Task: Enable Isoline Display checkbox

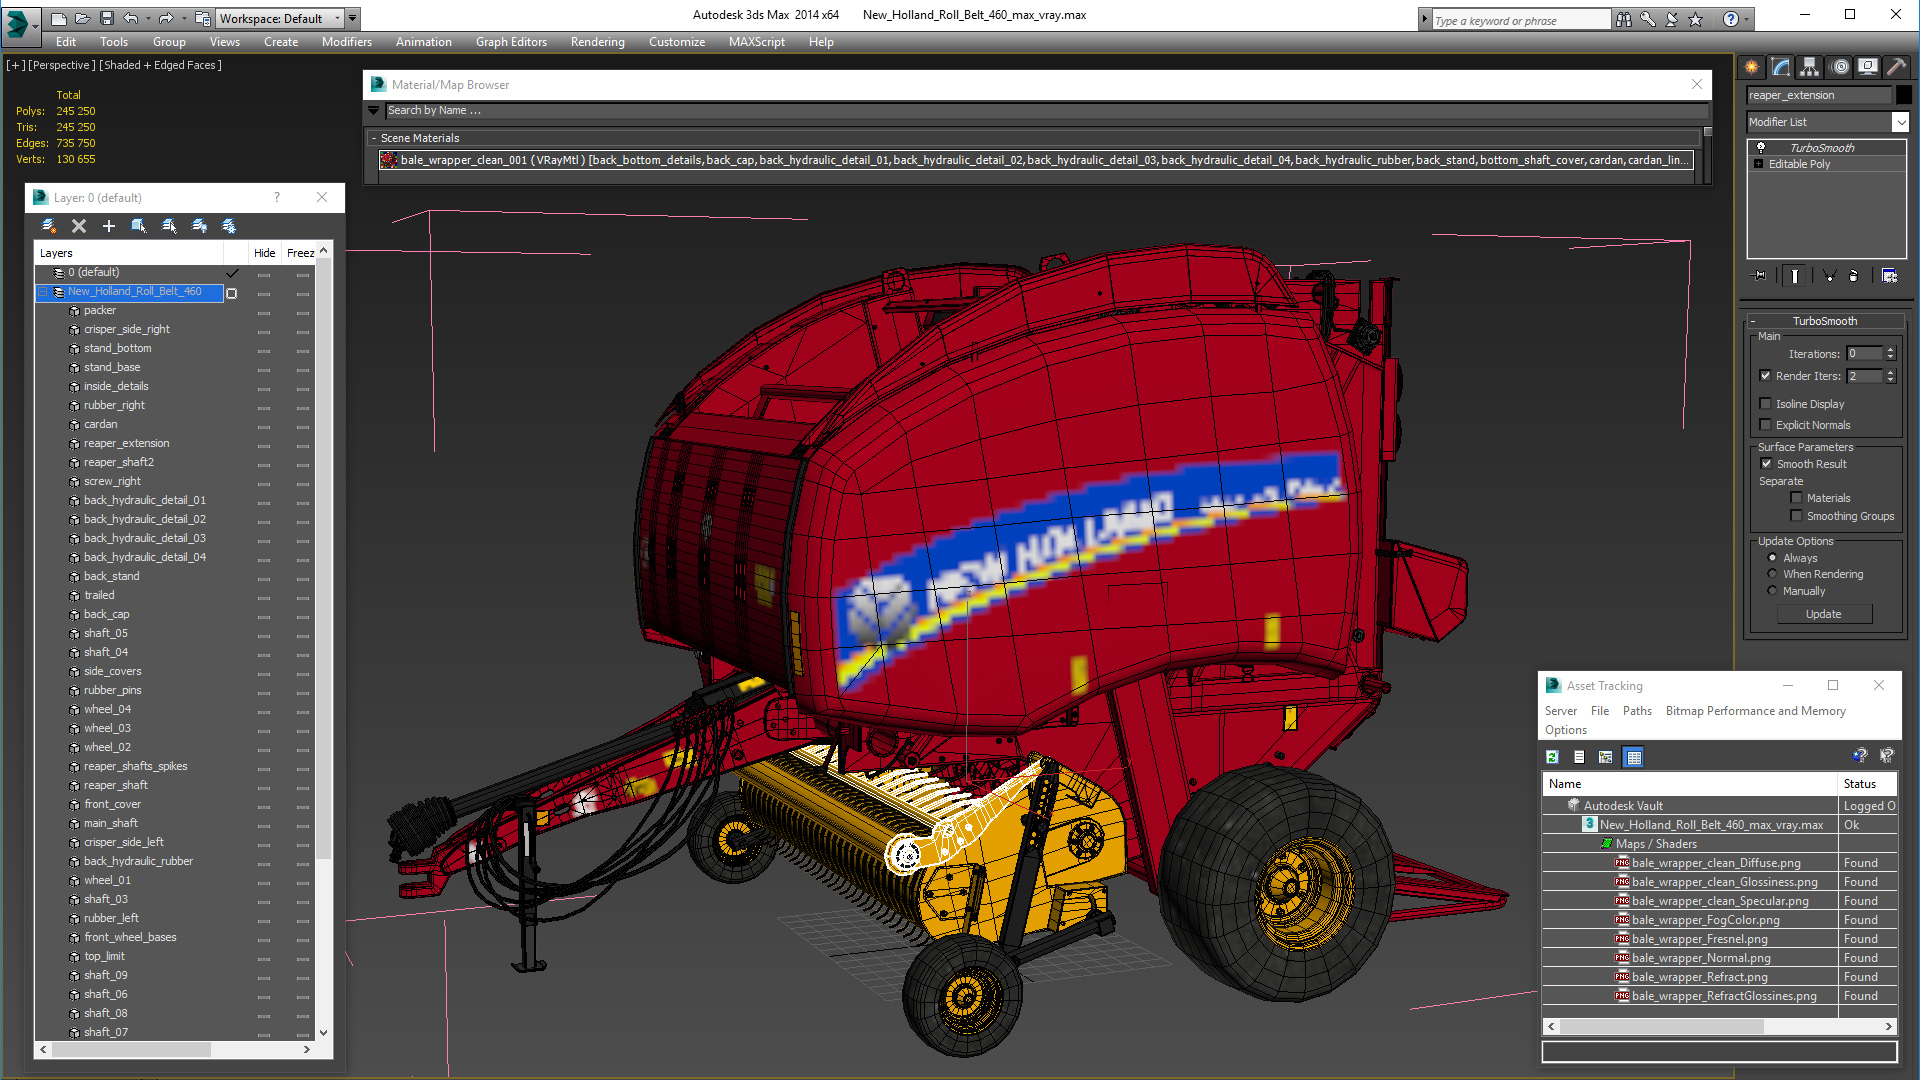Action: (x=1765, y=404)
